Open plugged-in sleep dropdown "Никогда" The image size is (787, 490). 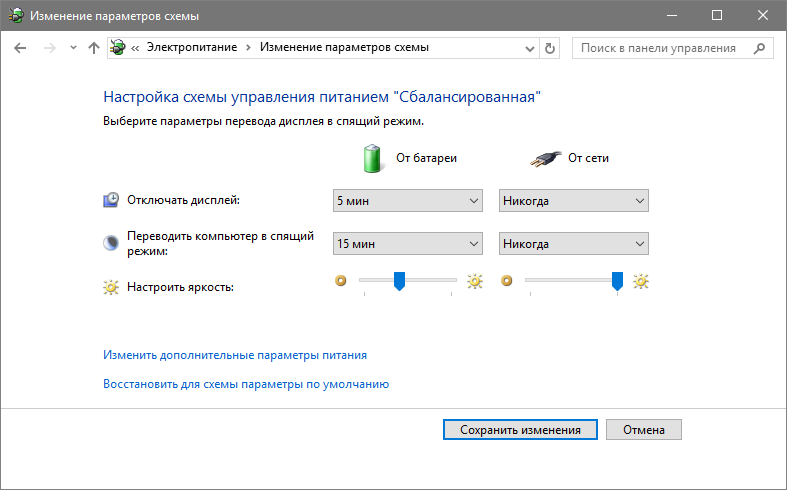point(574,244)
